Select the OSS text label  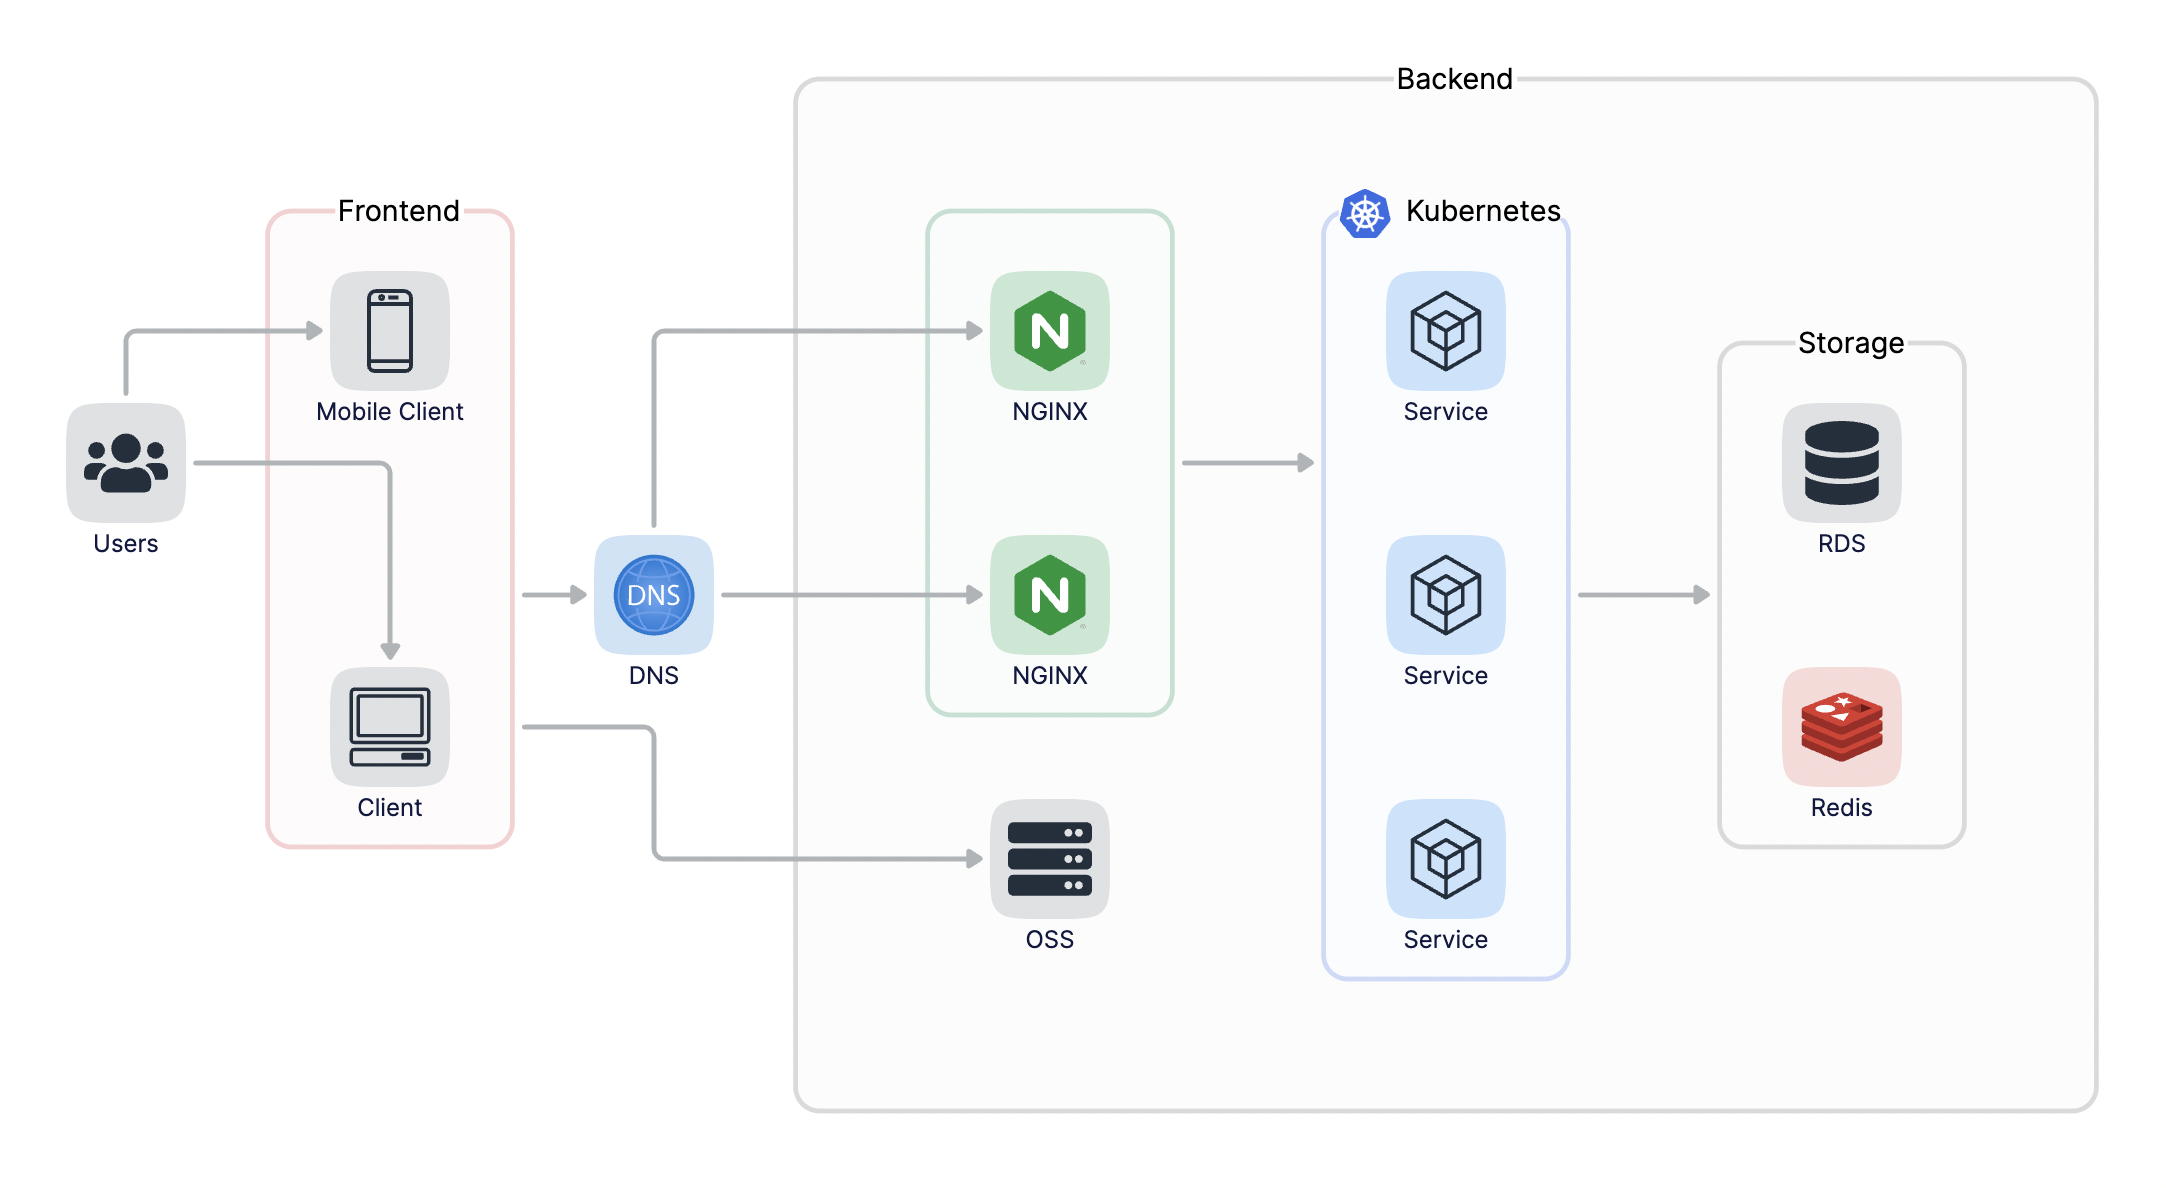(1050, 939)
